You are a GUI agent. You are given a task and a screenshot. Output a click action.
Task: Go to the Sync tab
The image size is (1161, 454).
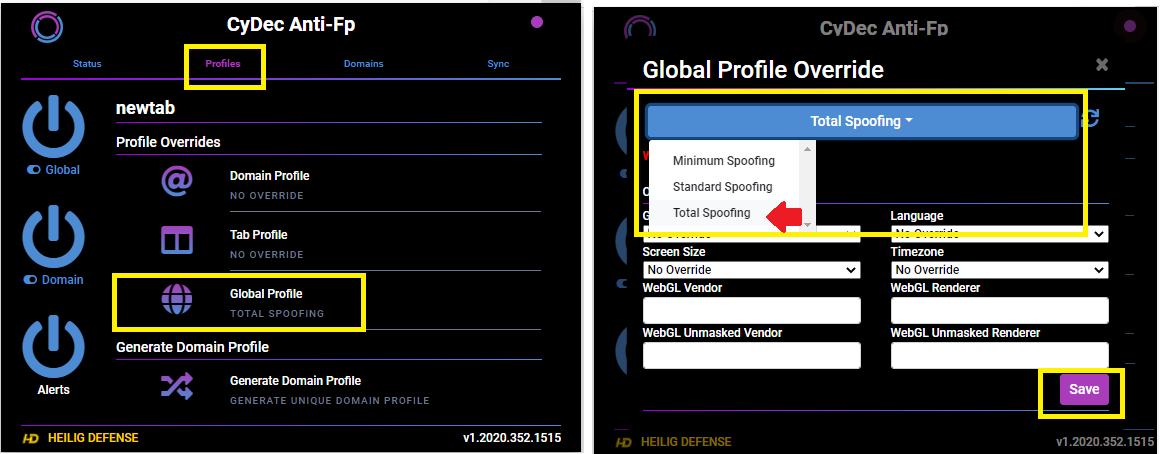[x=498, y=64]
